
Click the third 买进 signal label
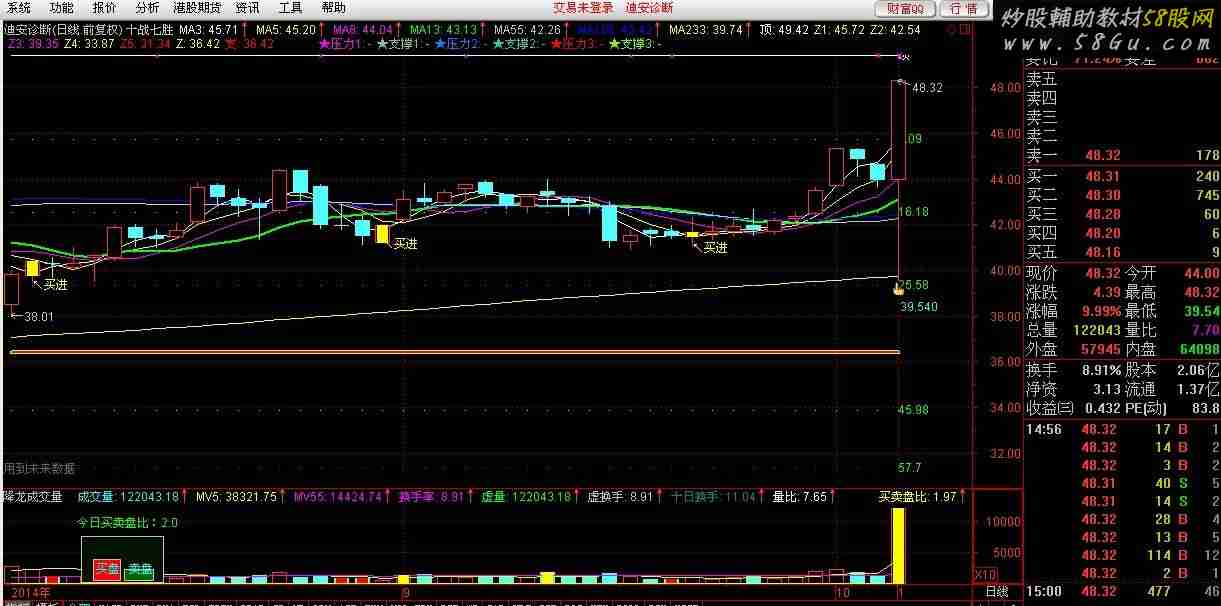click(715, 247)
